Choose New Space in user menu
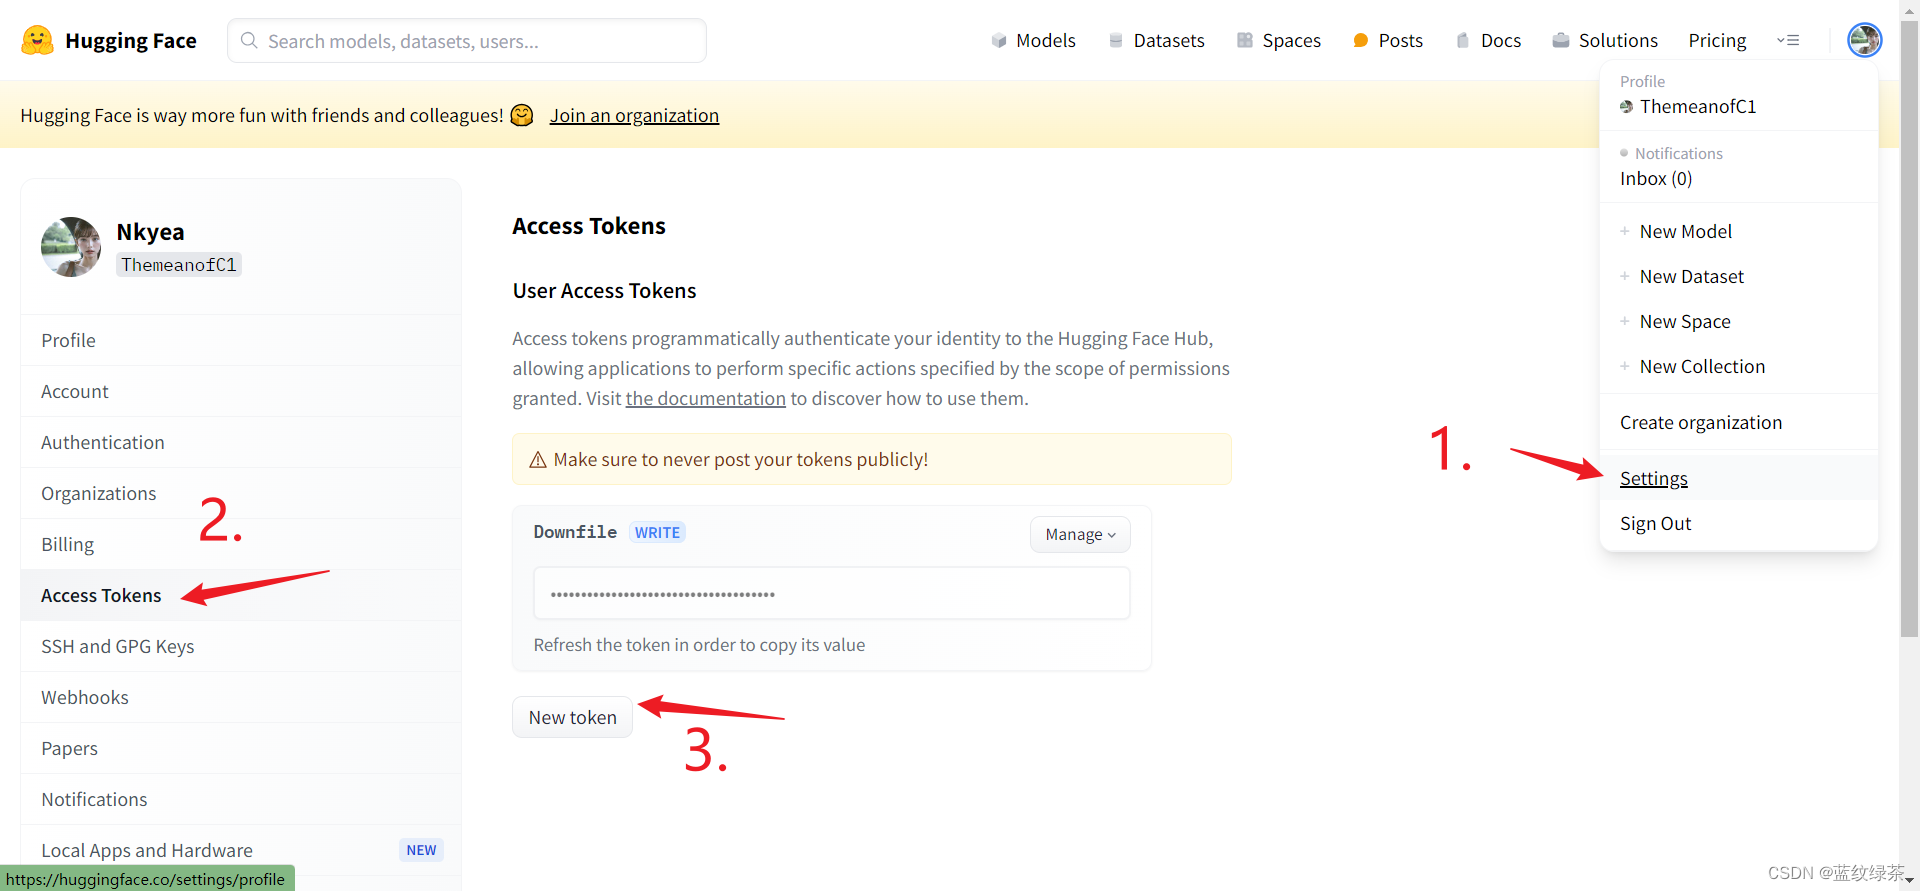1920x891 pixels. [1685, 321]
